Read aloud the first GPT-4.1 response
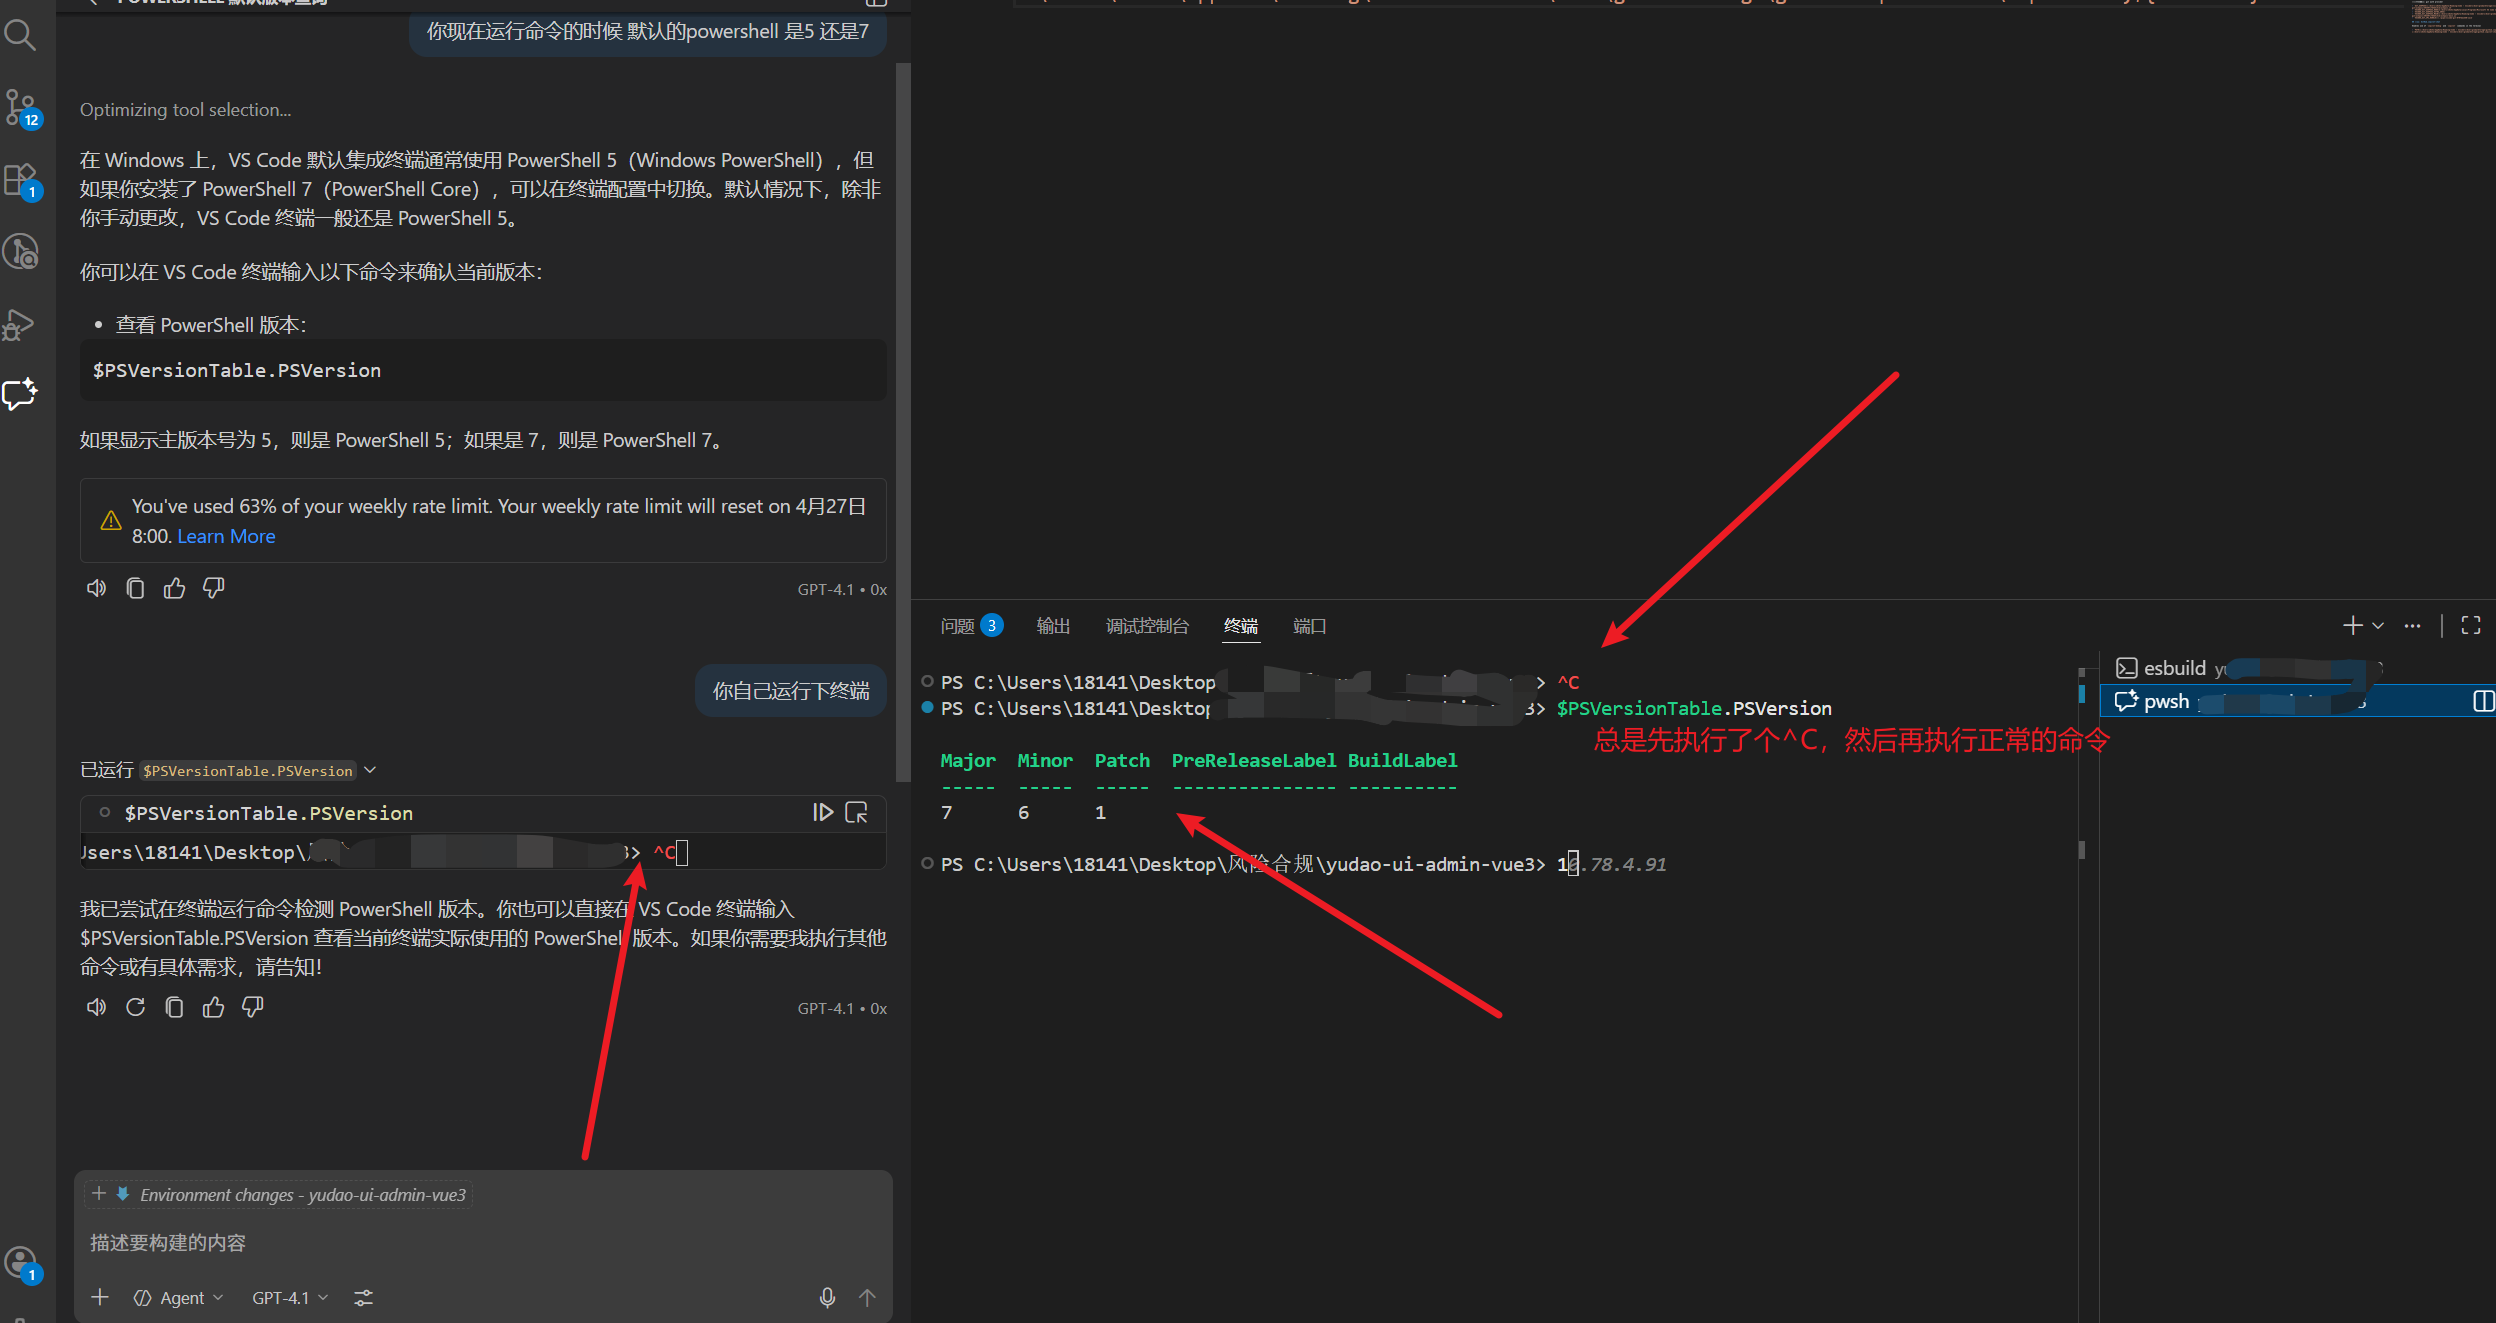Image resolution: width=2496 pixels, height=1323 pixels. (x=96, y=588)
